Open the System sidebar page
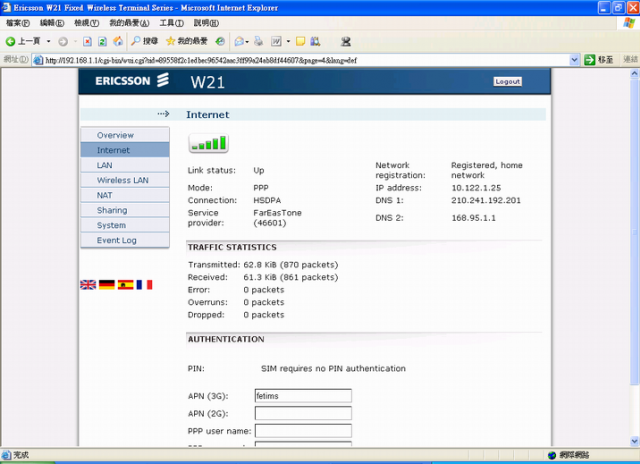The height and width of the screenshot is (464, 640). (125, 225)
